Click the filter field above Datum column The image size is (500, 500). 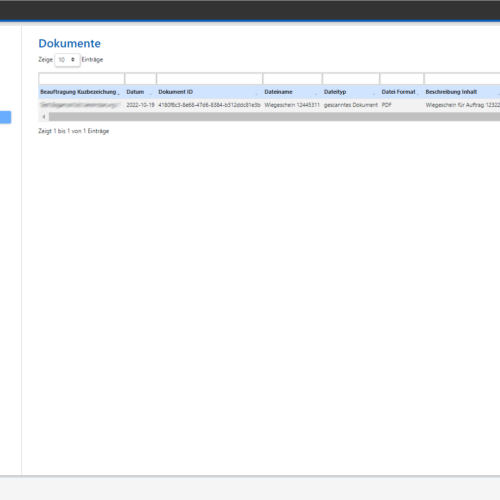tap(140, 79)
